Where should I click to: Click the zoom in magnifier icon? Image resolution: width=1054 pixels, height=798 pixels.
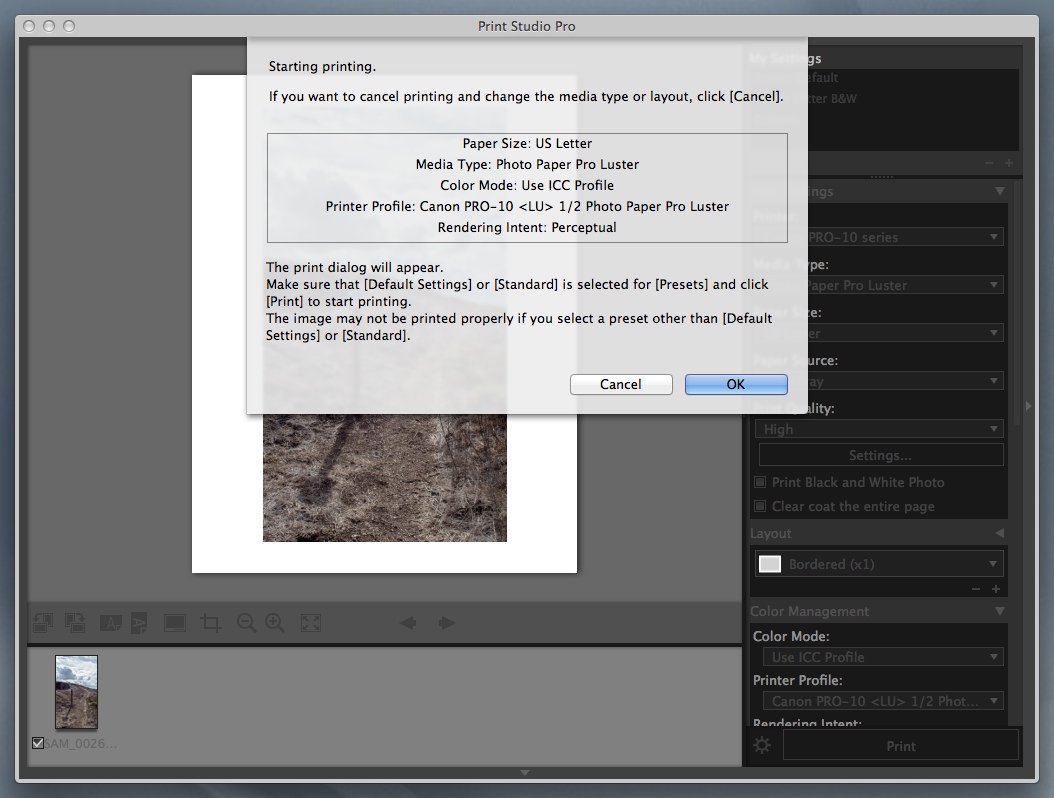(275, 623)
